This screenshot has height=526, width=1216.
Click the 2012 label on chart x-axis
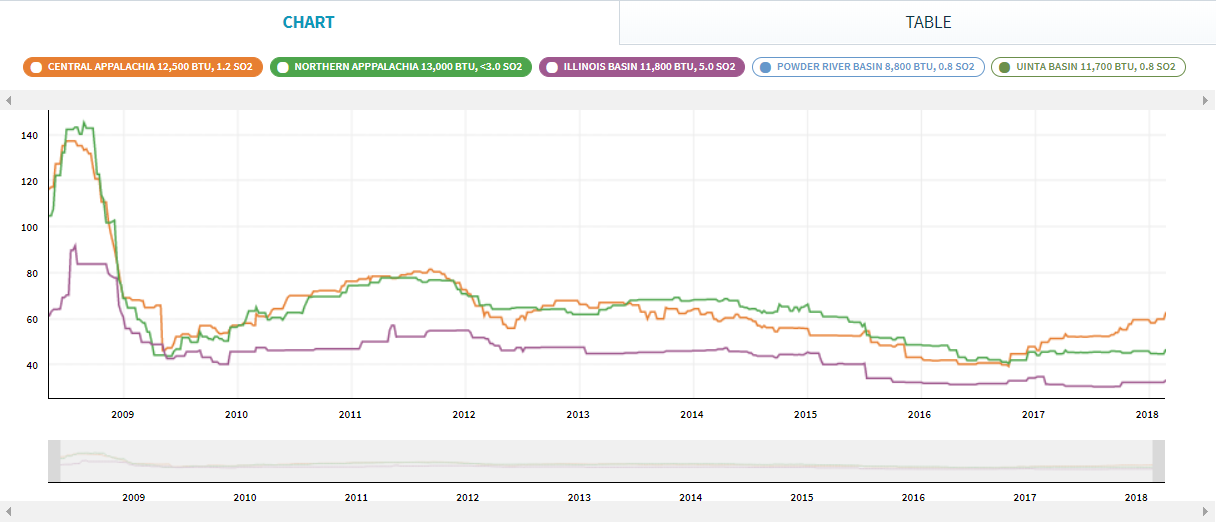point(464,414)
